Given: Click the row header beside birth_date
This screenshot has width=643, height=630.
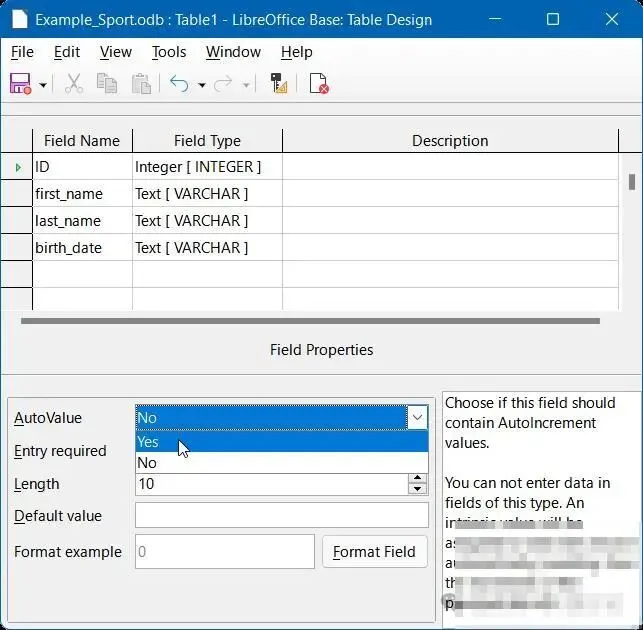Looking at the screenshot, I should click(16, 248).
